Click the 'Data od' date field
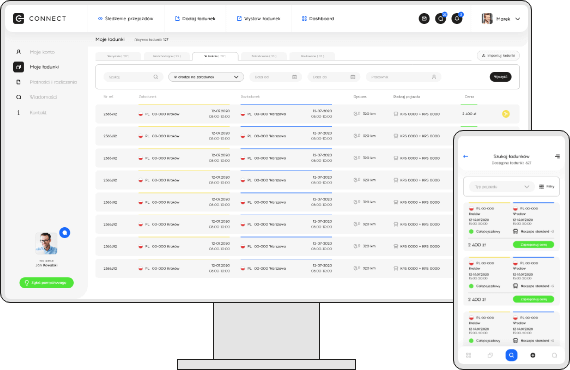570x370 pixels. (276, 77)
